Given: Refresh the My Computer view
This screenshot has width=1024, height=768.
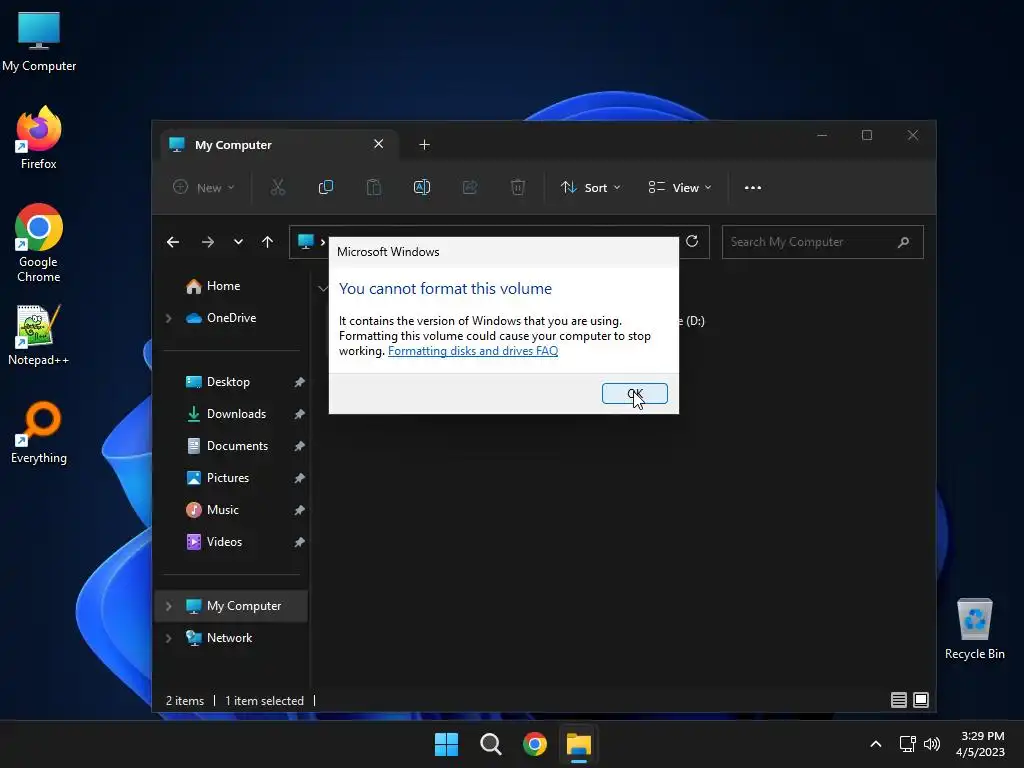Looking at the screenshot, I should click(x=692, y=242).
